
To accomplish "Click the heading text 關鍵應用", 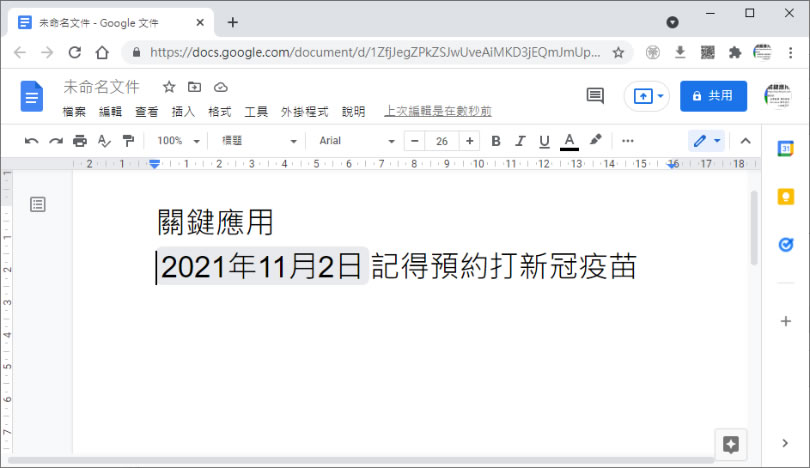I will [x=215, y=222].
